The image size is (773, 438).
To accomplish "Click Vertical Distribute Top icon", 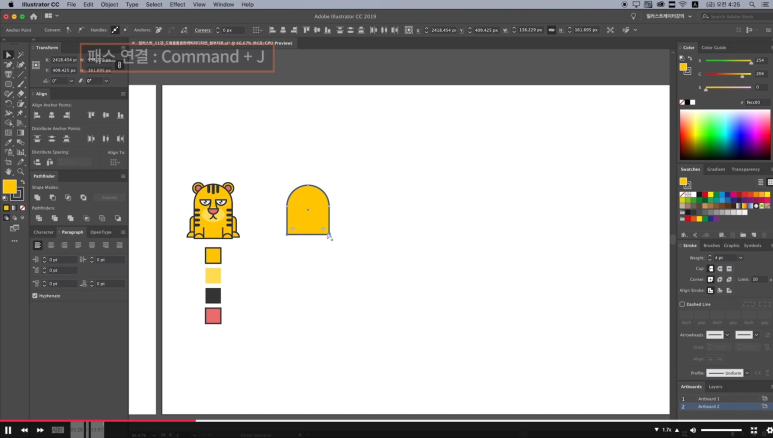I will point(37,139).
